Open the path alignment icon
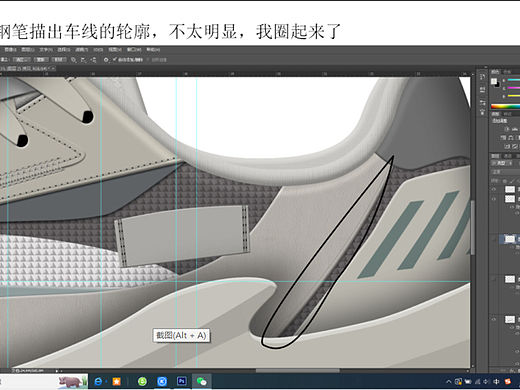The height and width of the screenshot is (390, 520). (84, 60)
